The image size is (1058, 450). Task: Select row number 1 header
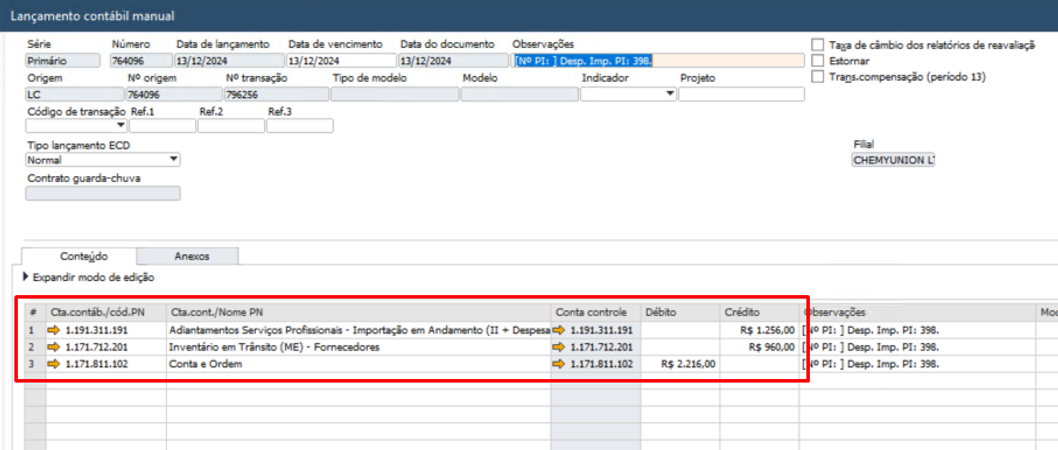pyautogui.click(x=35, y=331)
